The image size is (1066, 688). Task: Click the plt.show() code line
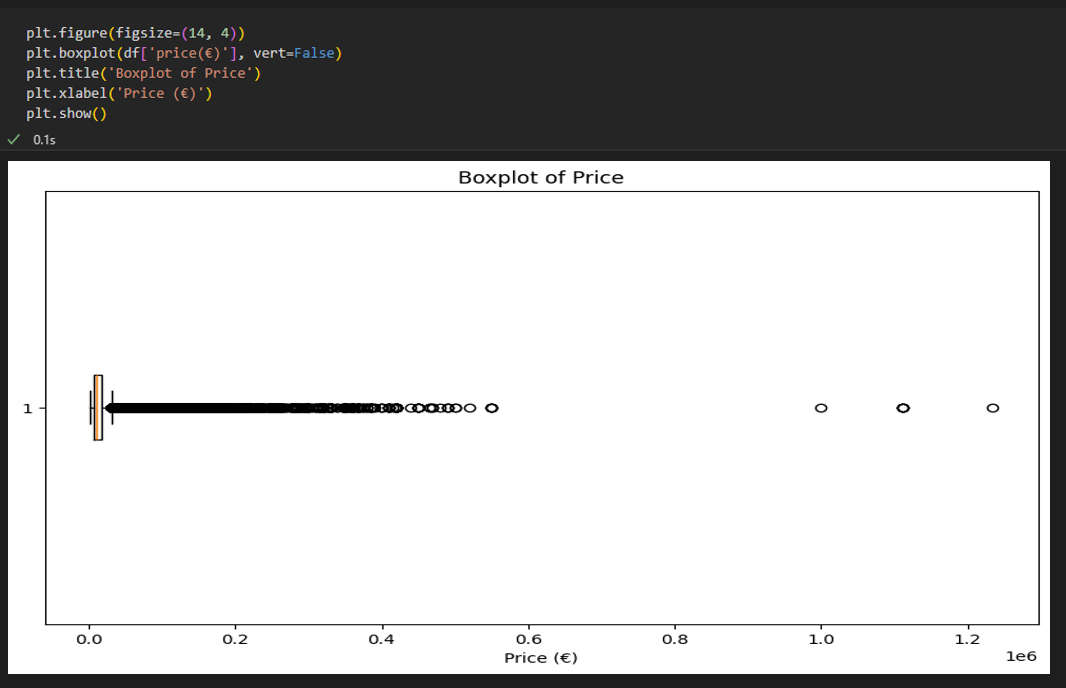(x=67, y=113)
